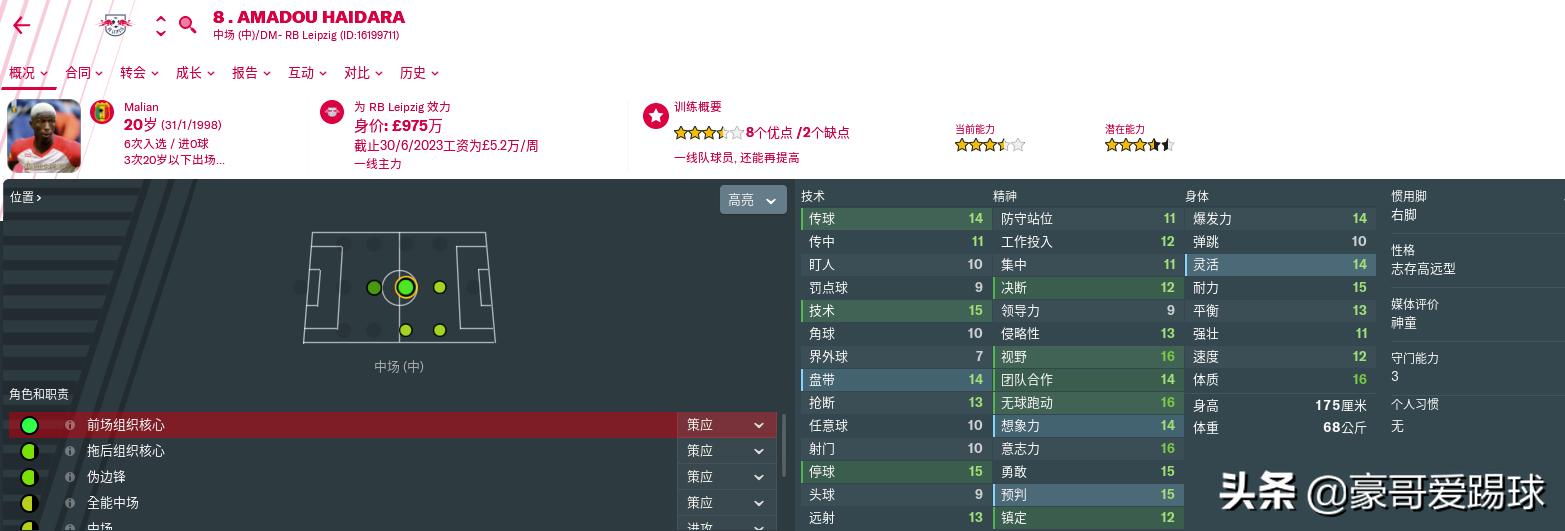Click the 无球跑动 attribute row

(x=1087, y=403)
